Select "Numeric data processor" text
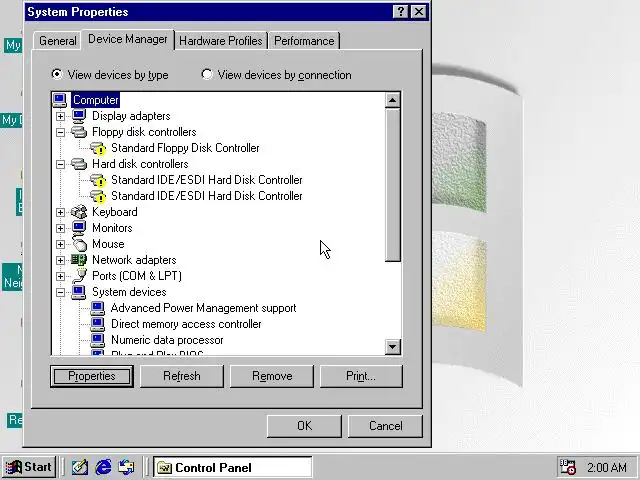This screenshot has height=480, width=640. [x=167, y=340]
